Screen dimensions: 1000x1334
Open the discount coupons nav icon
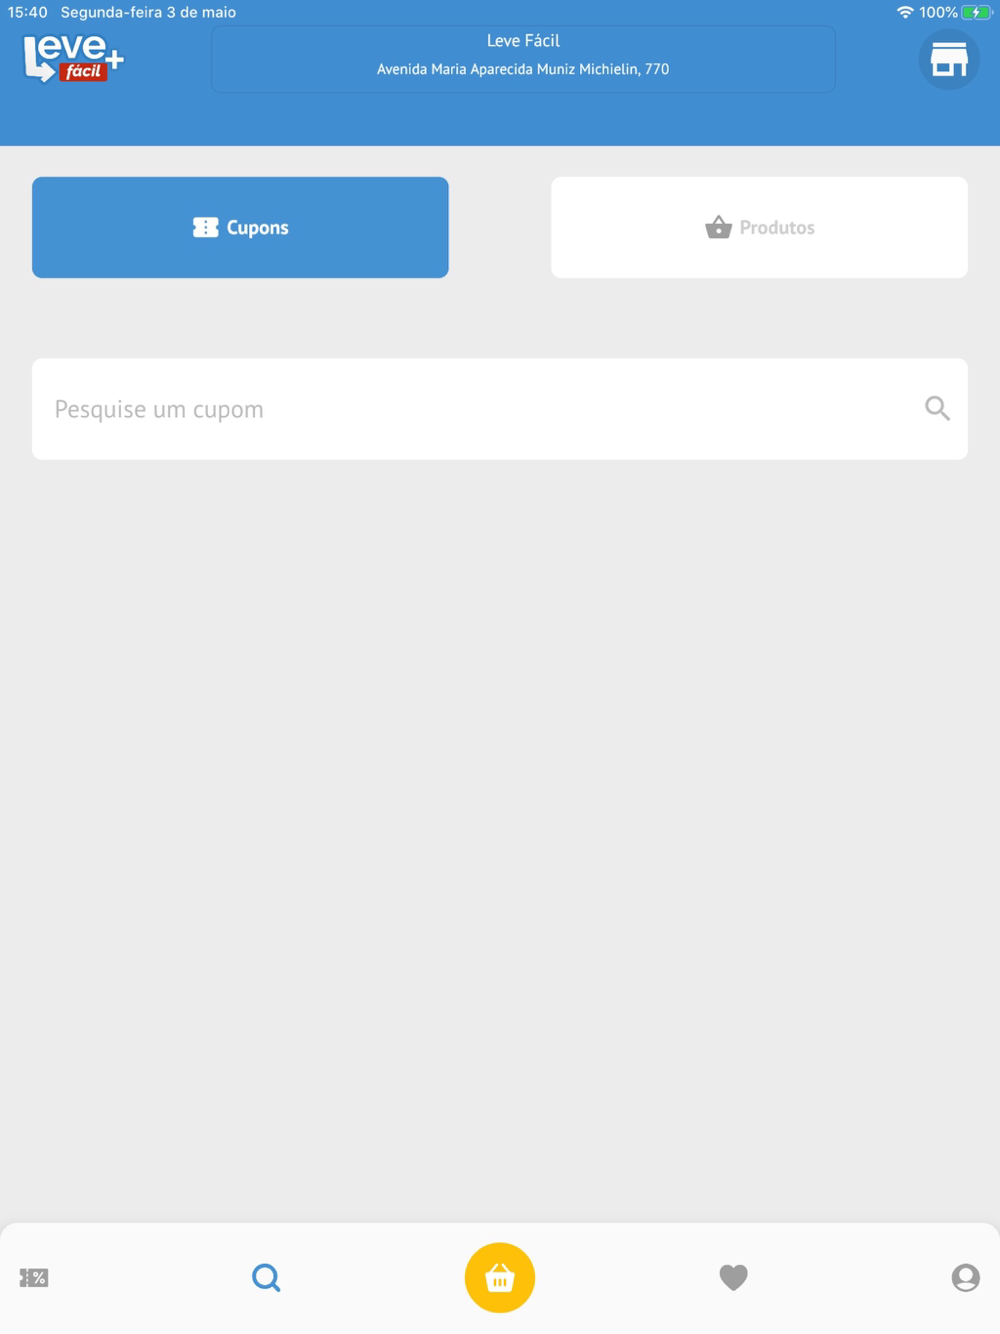(x=34, y=1277)
